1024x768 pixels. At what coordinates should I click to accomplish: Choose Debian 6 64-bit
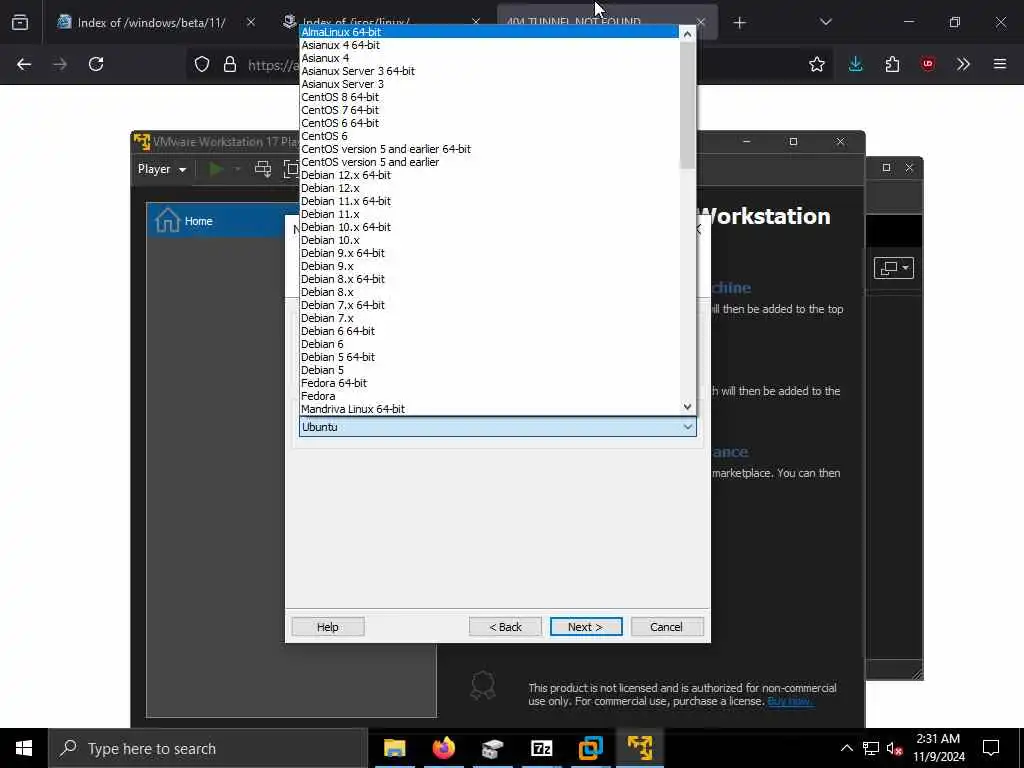coord(489,331)
